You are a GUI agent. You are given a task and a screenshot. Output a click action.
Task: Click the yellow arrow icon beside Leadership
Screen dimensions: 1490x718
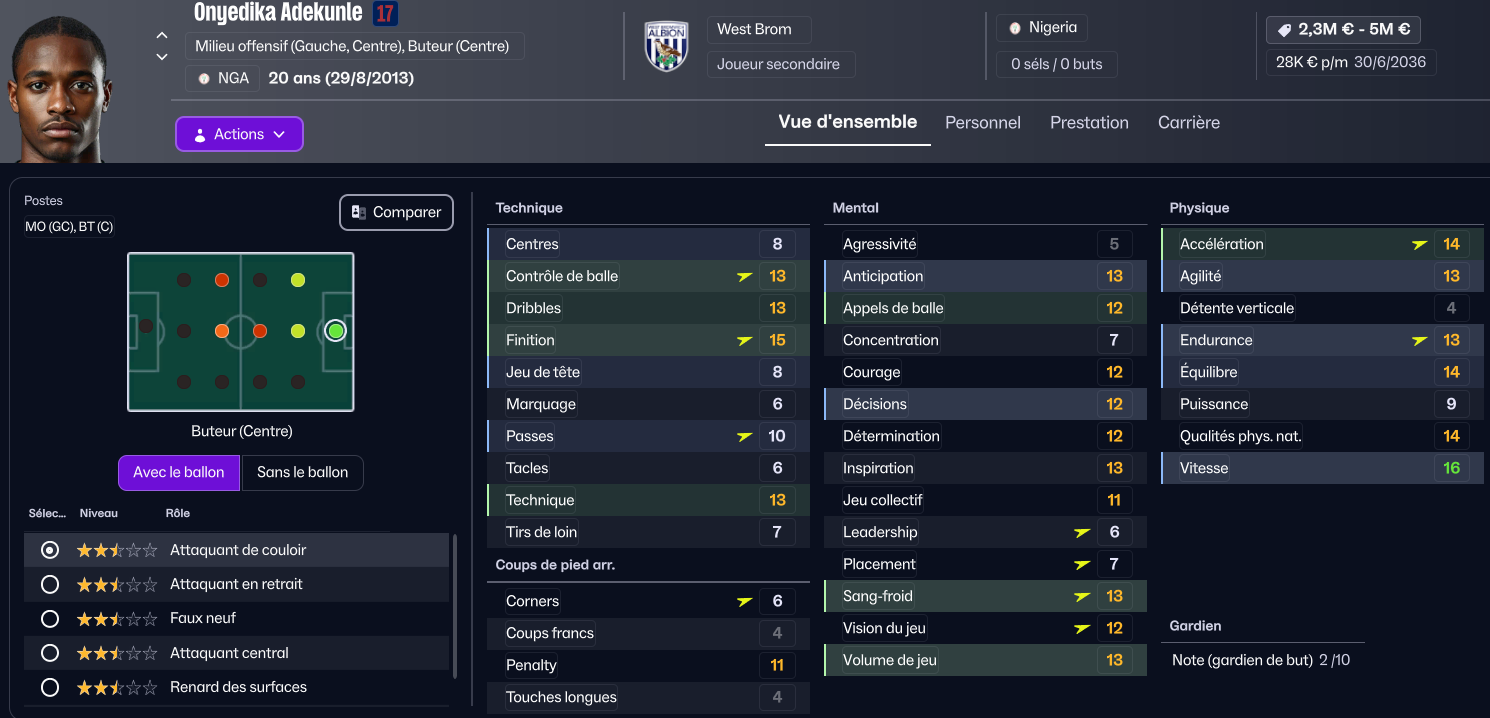click(x=1081, y=532)
